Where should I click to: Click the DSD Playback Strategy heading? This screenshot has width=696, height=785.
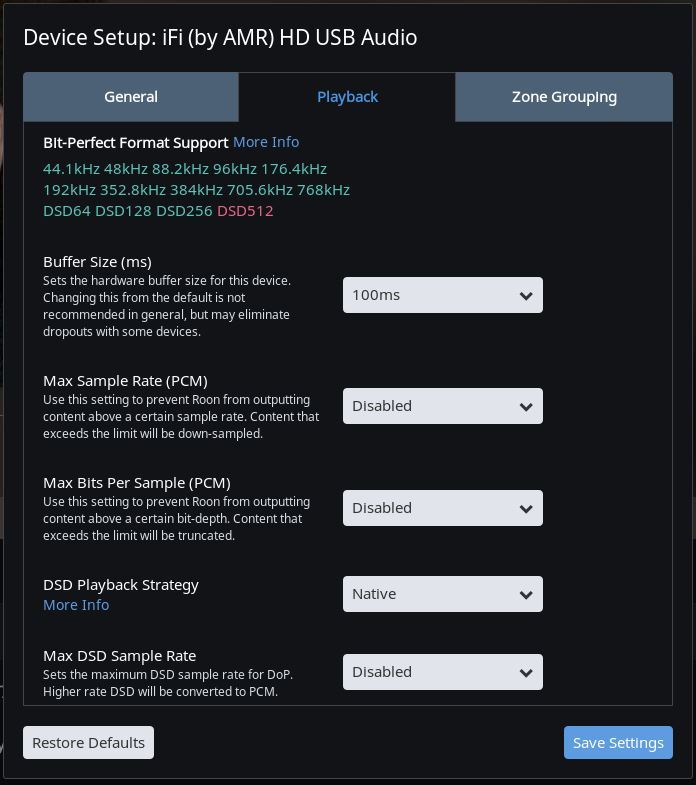pos(121,585)
